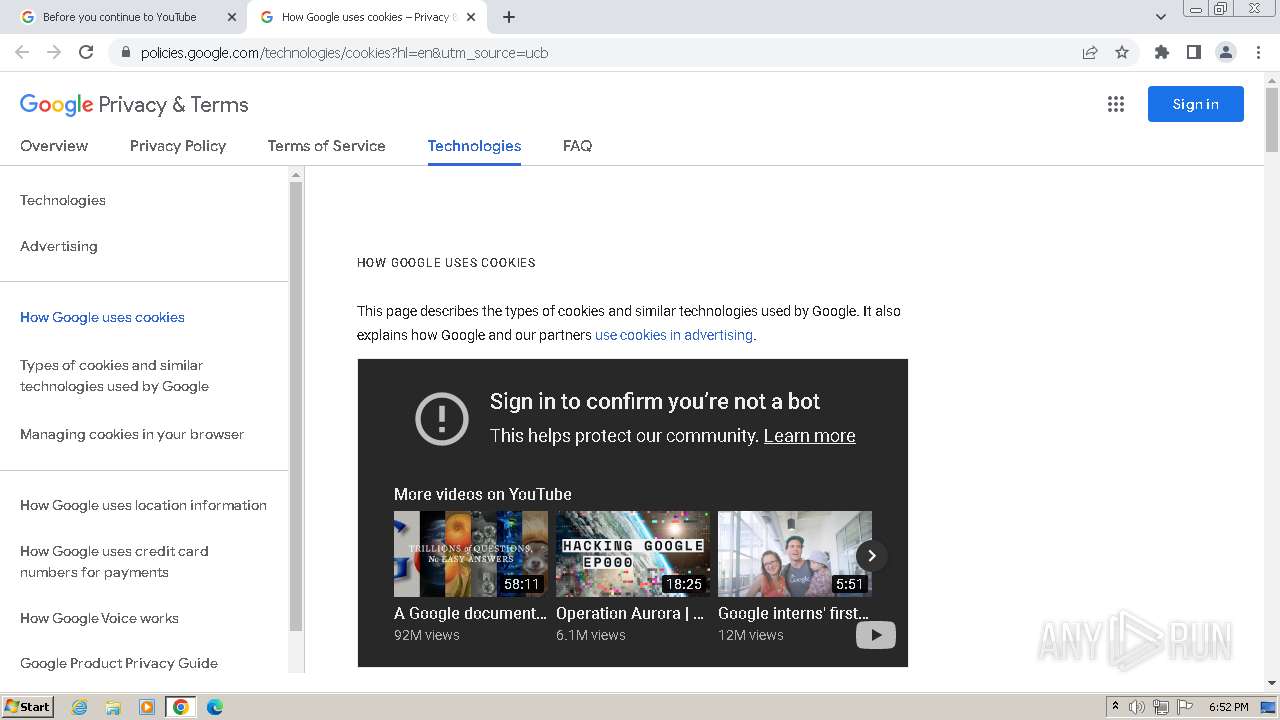Viewport: 1280px width, 720px height.
Task: Open the Extensions puzzle icon
Action: coord(1161,52)
